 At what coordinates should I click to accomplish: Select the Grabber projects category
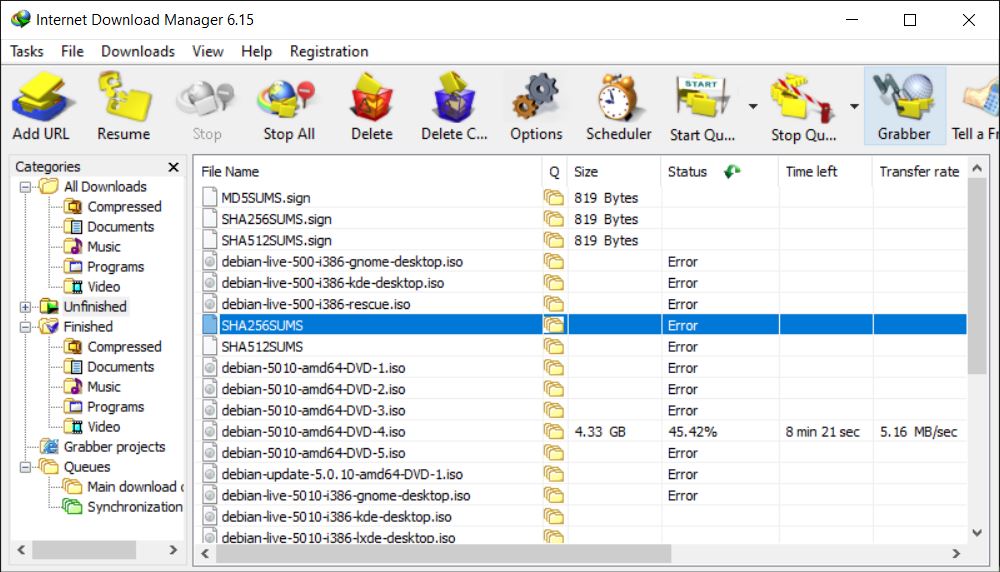114,447
